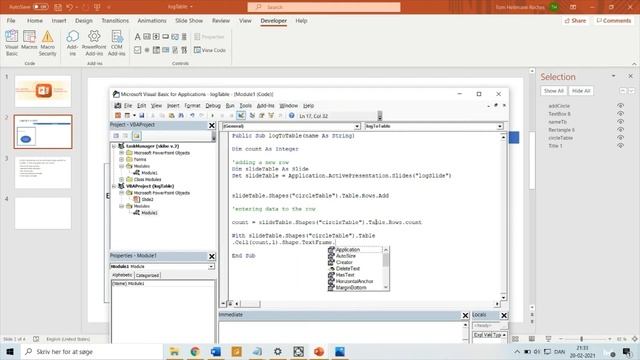Open the Tools menu in VBA editor

[245, 106]
